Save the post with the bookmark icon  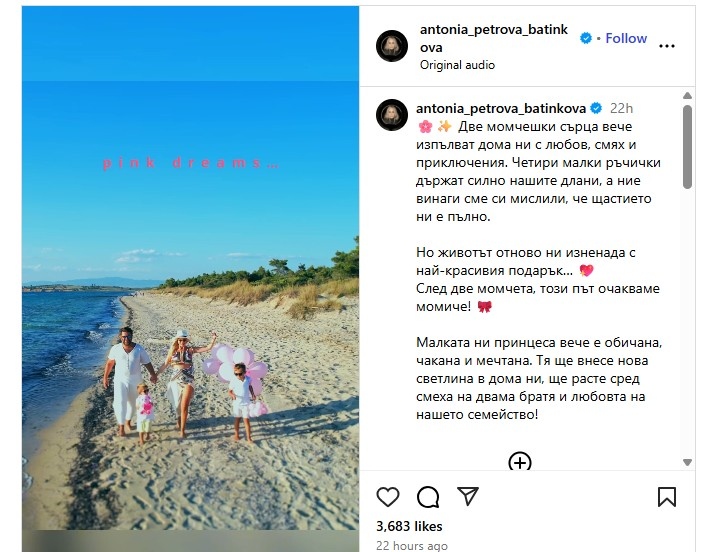point(667,497)
